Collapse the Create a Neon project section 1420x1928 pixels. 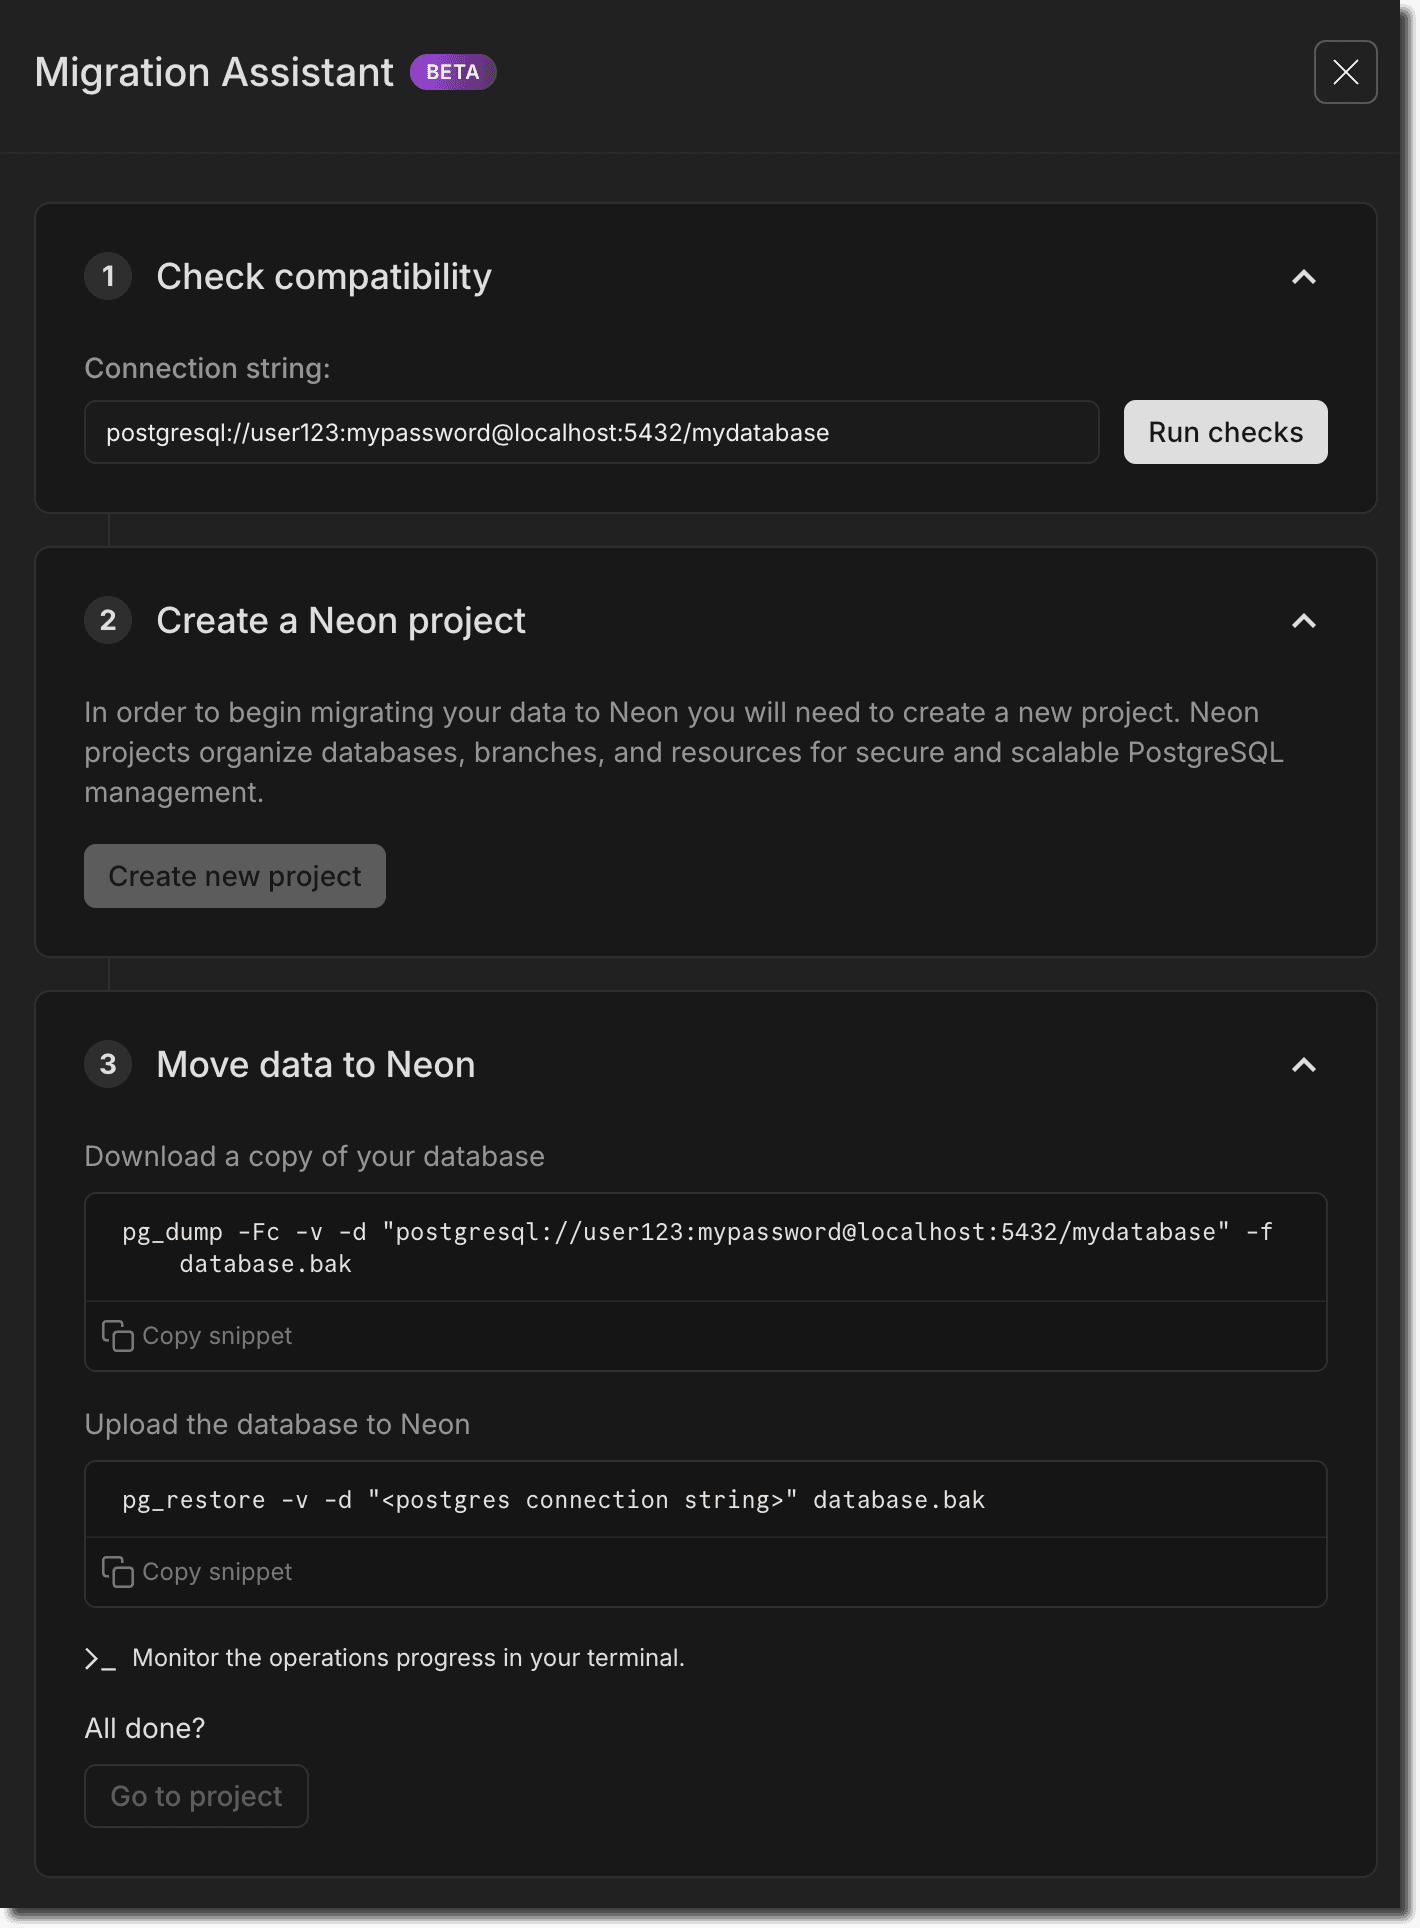click(x=1303, y=621)
